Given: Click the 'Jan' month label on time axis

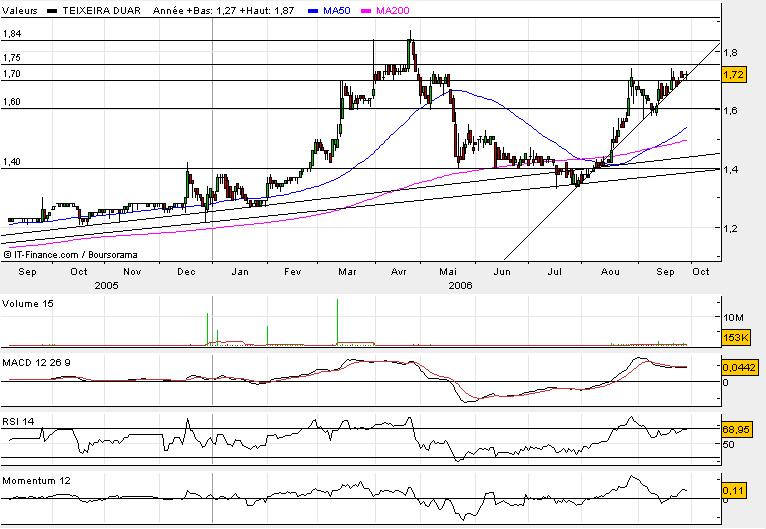Looking at the screenshot, I should tap(239, 272).
